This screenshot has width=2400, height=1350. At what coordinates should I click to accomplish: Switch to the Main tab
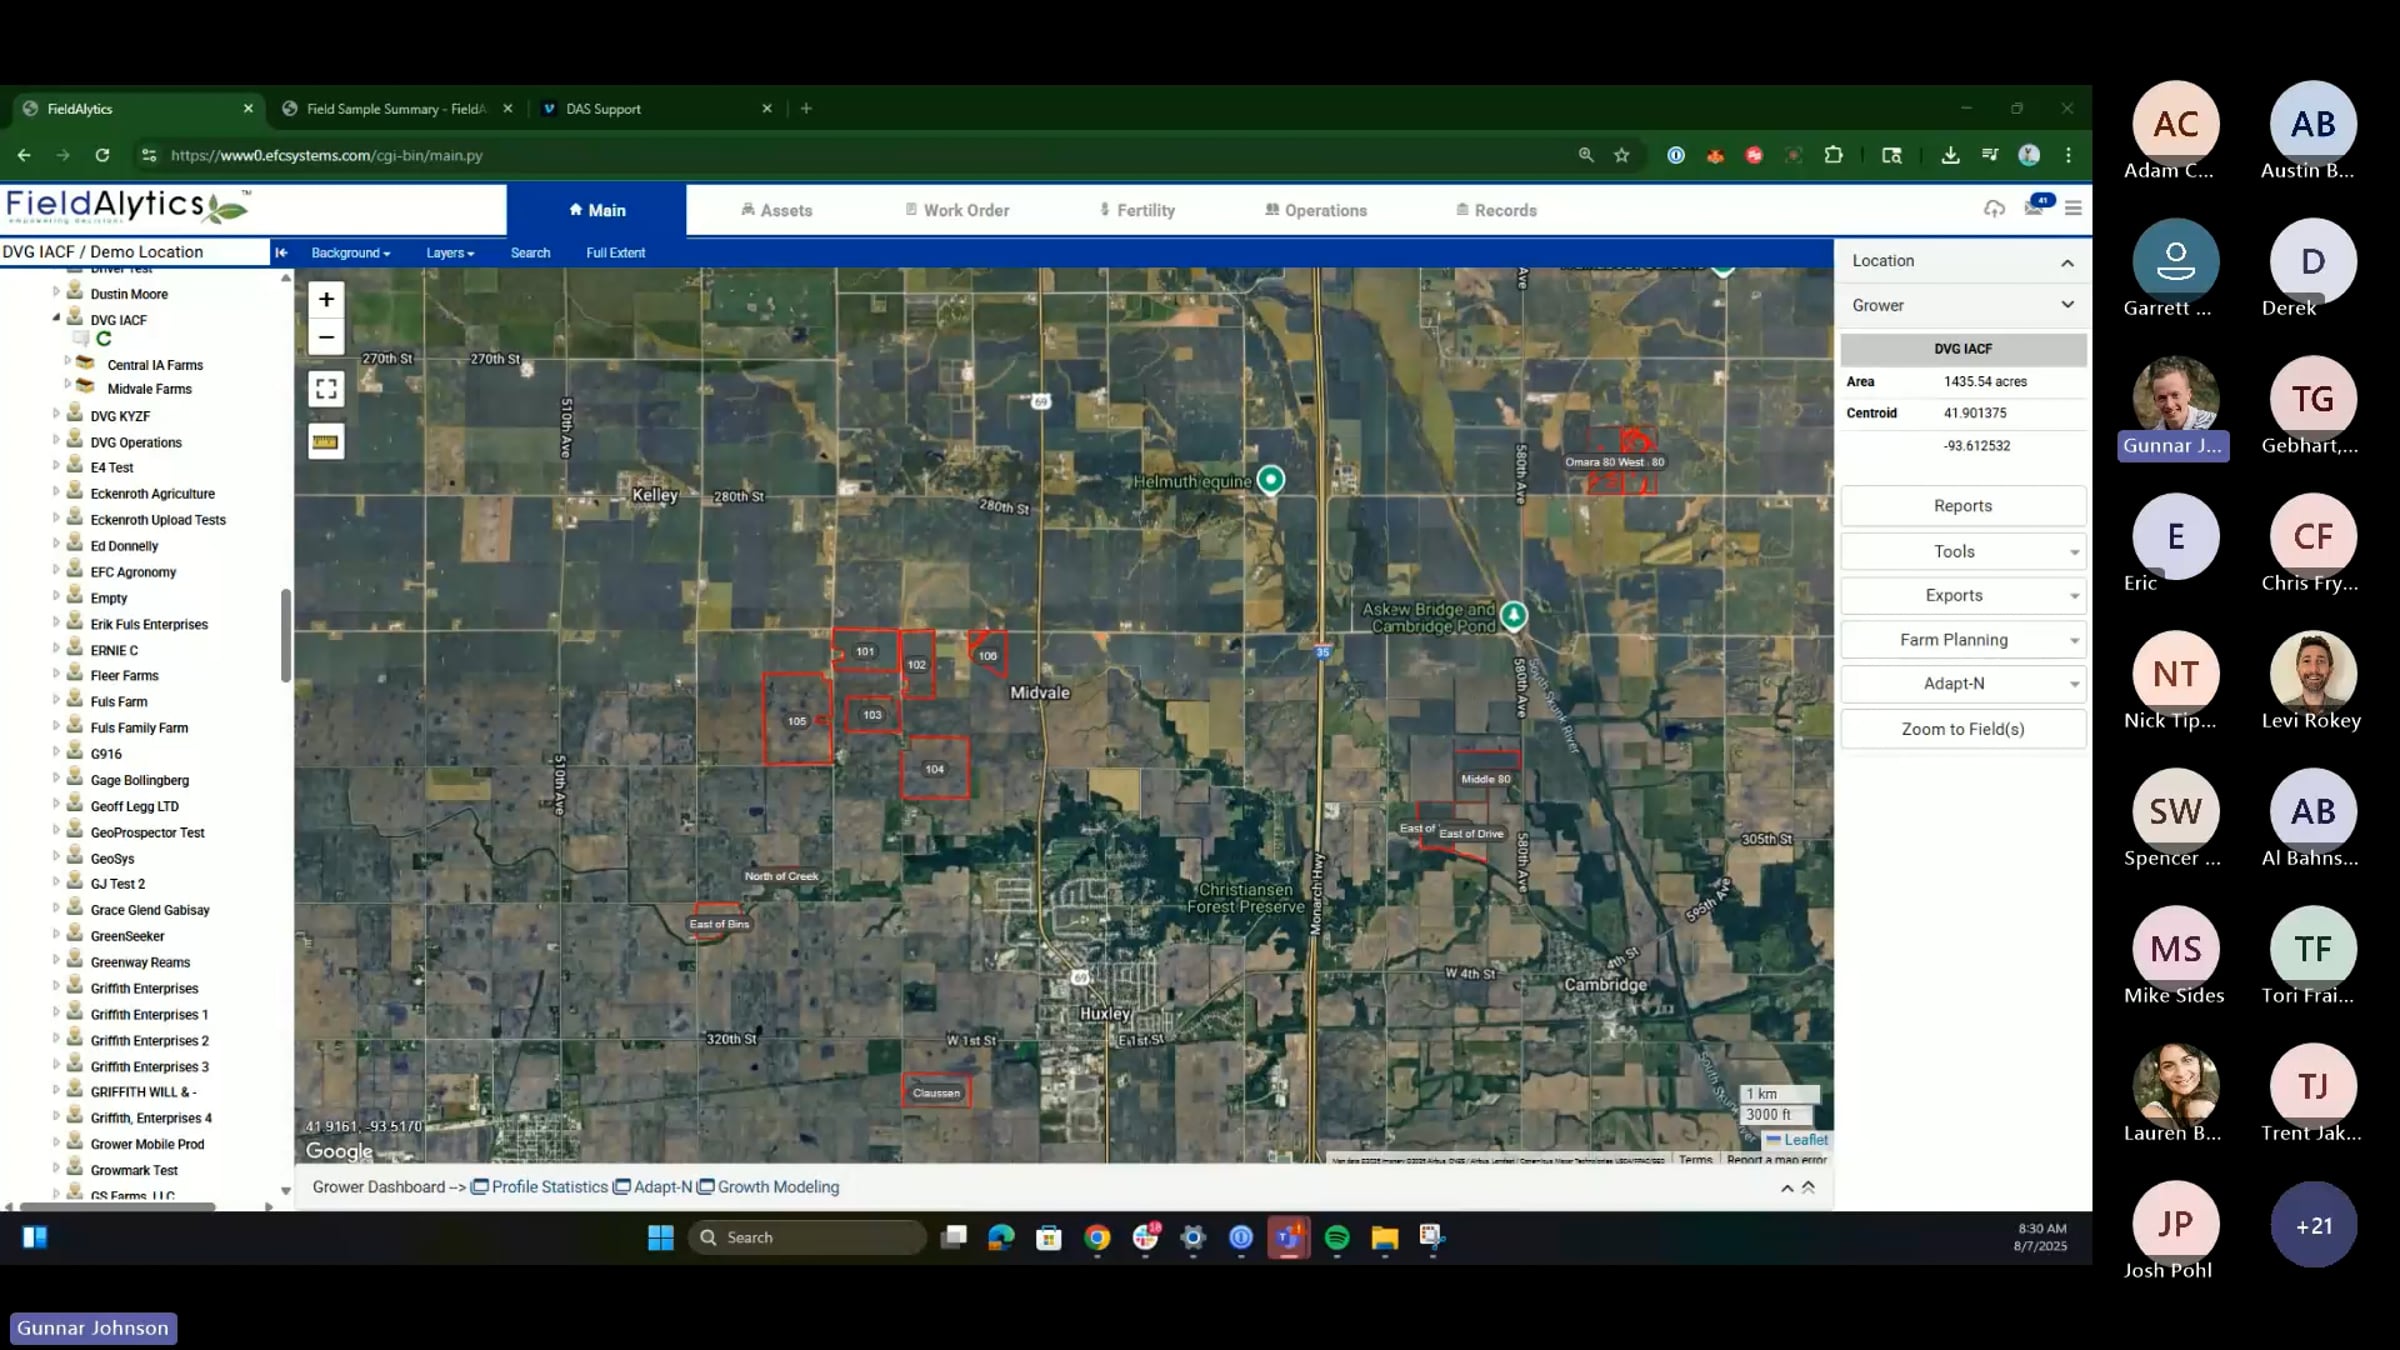pyautogui.click(x=596, y=210)
